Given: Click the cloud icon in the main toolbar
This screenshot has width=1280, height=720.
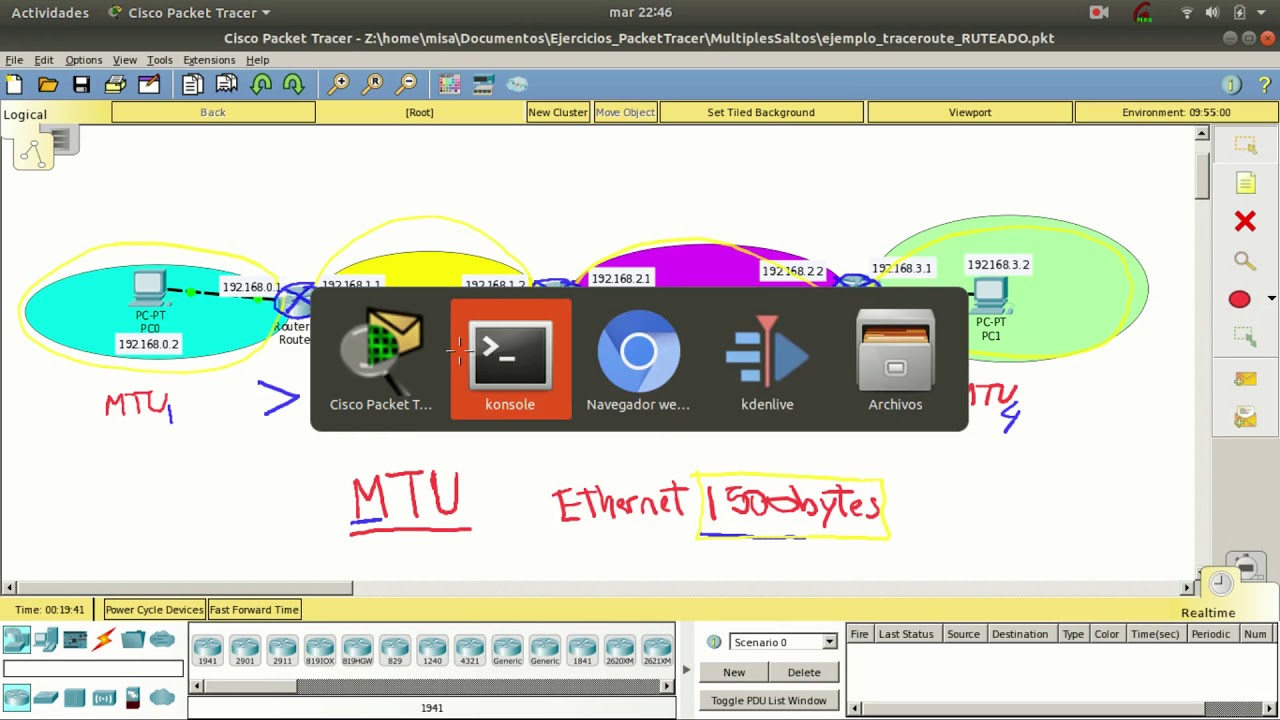Looking at the screenshot, I should [x=517, y=85].
